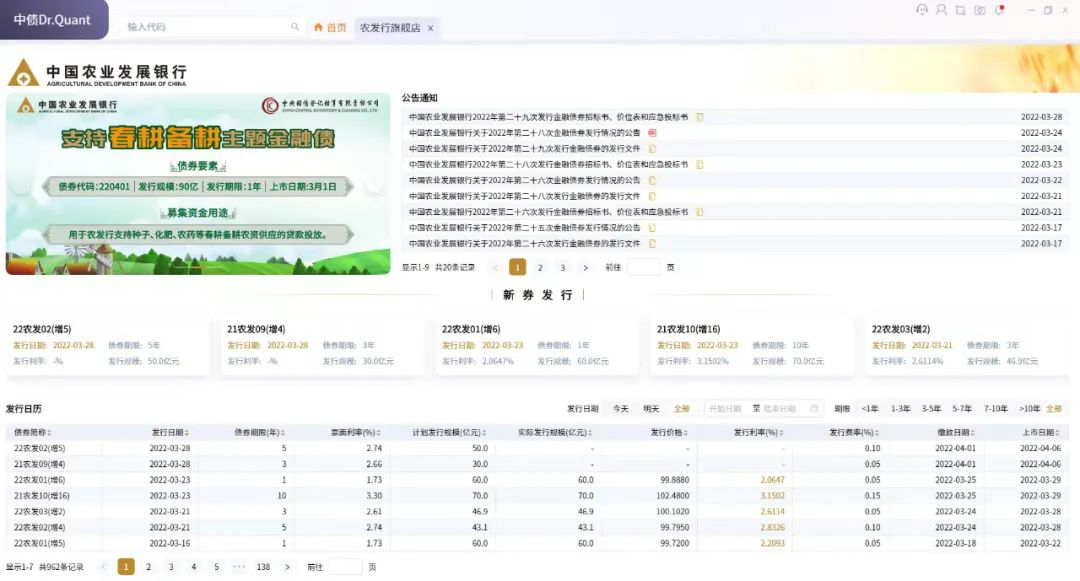Sort table by 缴款日期 column

pos(956,433)
